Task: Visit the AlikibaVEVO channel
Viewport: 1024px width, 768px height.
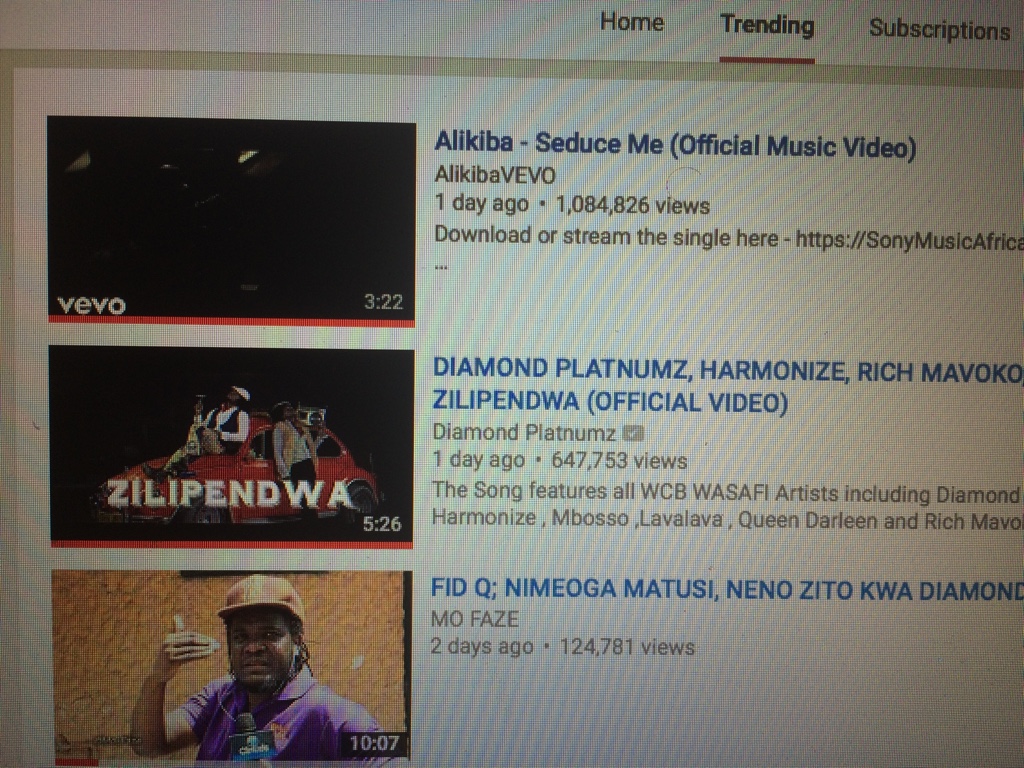Action: tap(495, 174)
